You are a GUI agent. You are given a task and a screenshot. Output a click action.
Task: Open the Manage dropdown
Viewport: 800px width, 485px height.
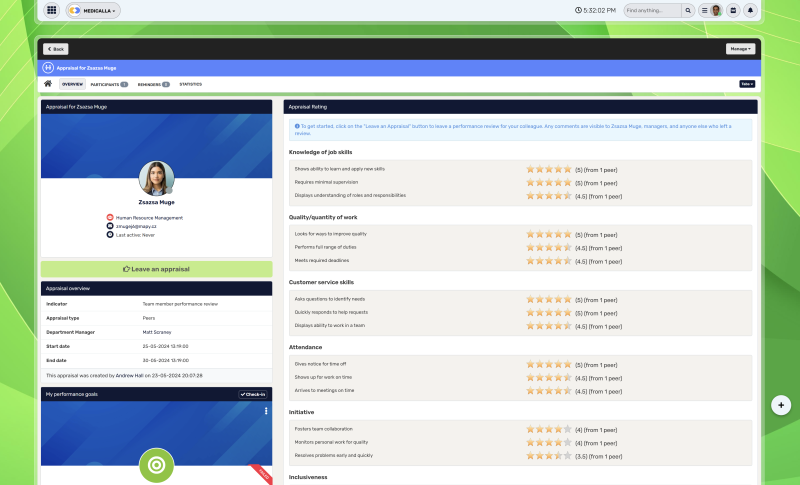click(740, 49)
